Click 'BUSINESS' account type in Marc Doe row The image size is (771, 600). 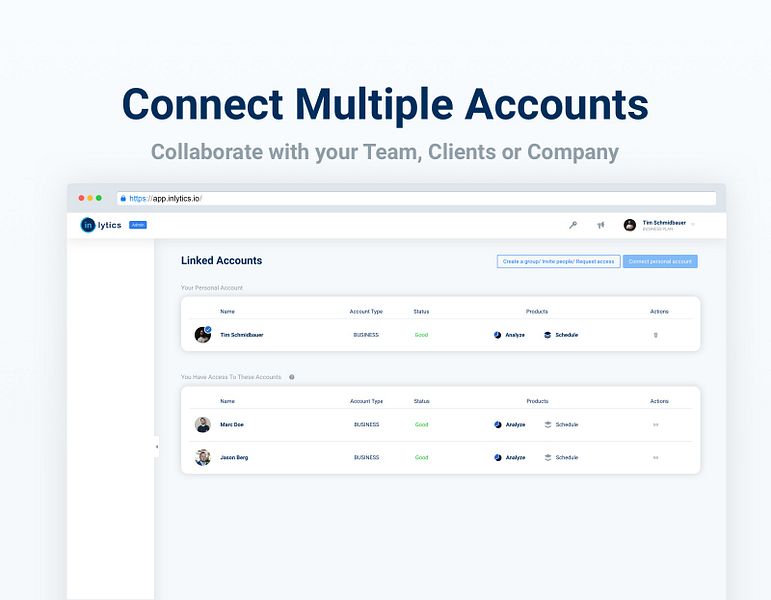point(366,424)
